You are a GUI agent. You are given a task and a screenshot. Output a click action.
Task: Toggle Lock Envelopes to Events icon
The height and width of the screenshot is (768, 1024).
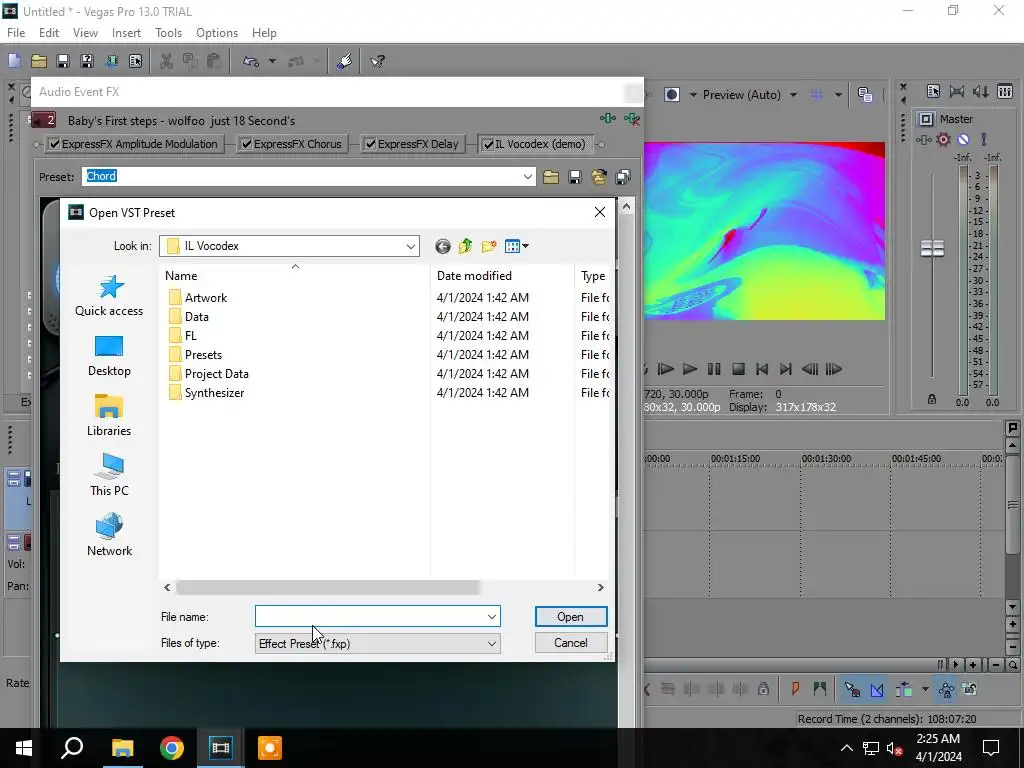click(x=946, y=689)
